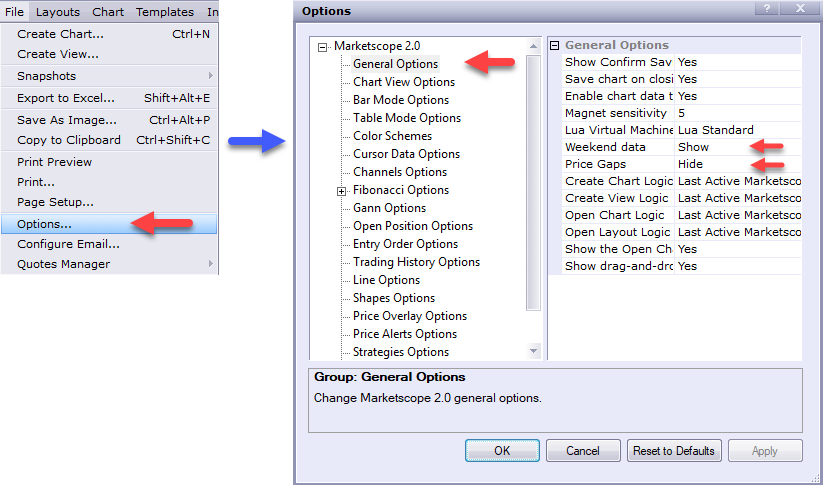Select General Options in the tree
The width and height of the screenshot is (823, 485).
click(395, 64)
